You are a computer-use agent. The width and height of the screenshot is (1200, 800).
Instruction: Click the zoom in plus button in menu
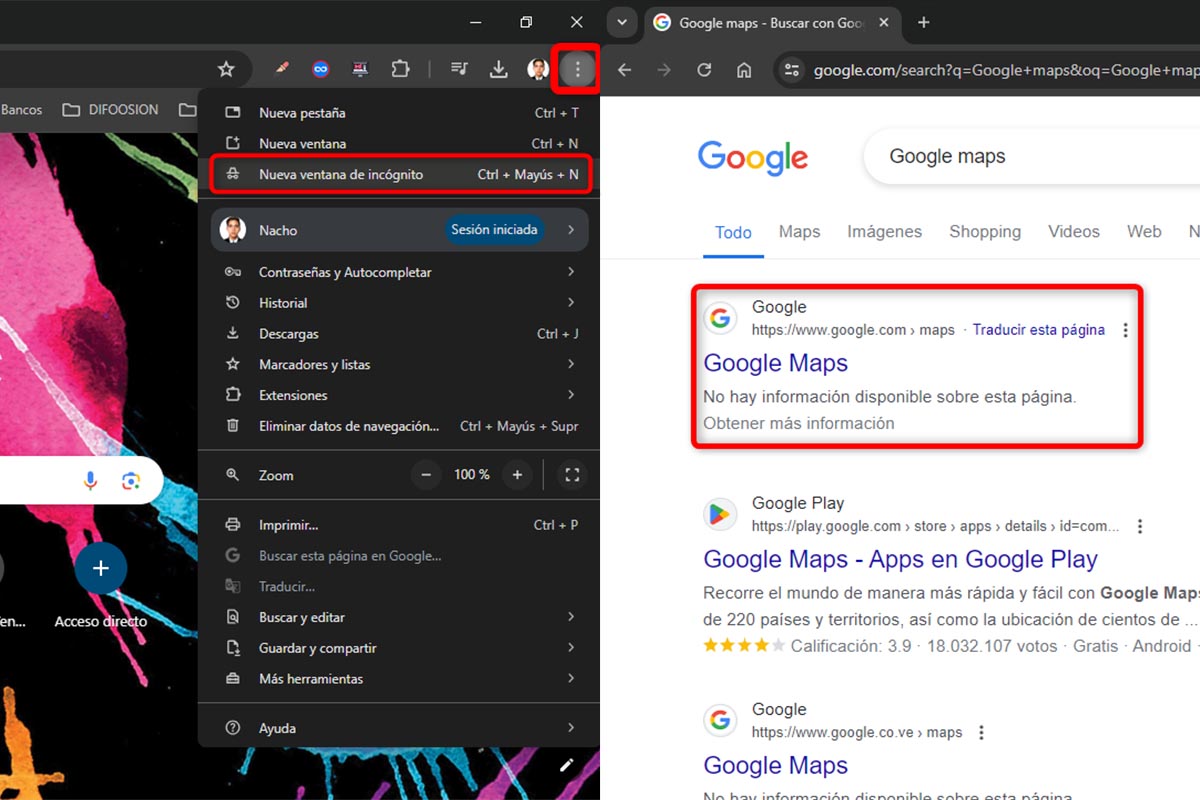517,475
